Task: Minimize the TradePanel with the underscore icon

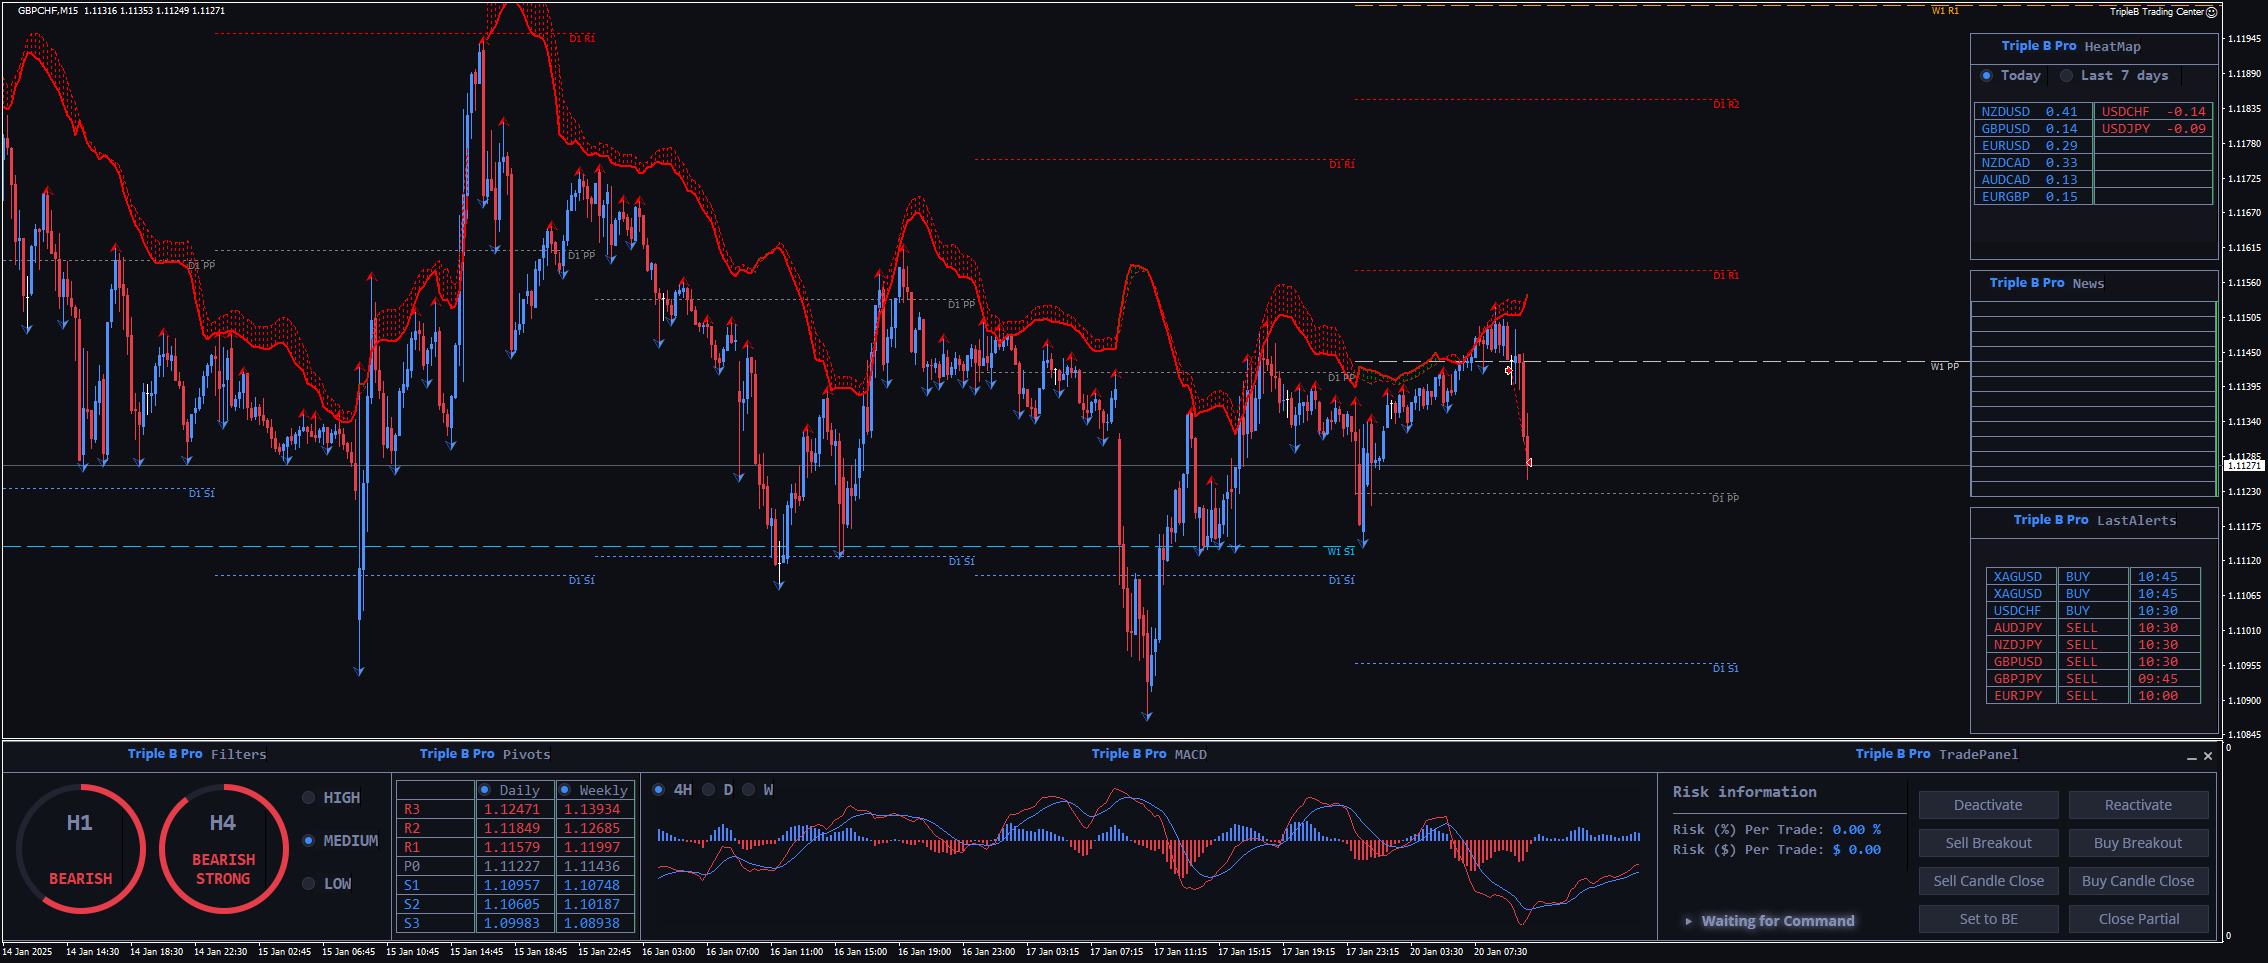Action: (2192, 757)
